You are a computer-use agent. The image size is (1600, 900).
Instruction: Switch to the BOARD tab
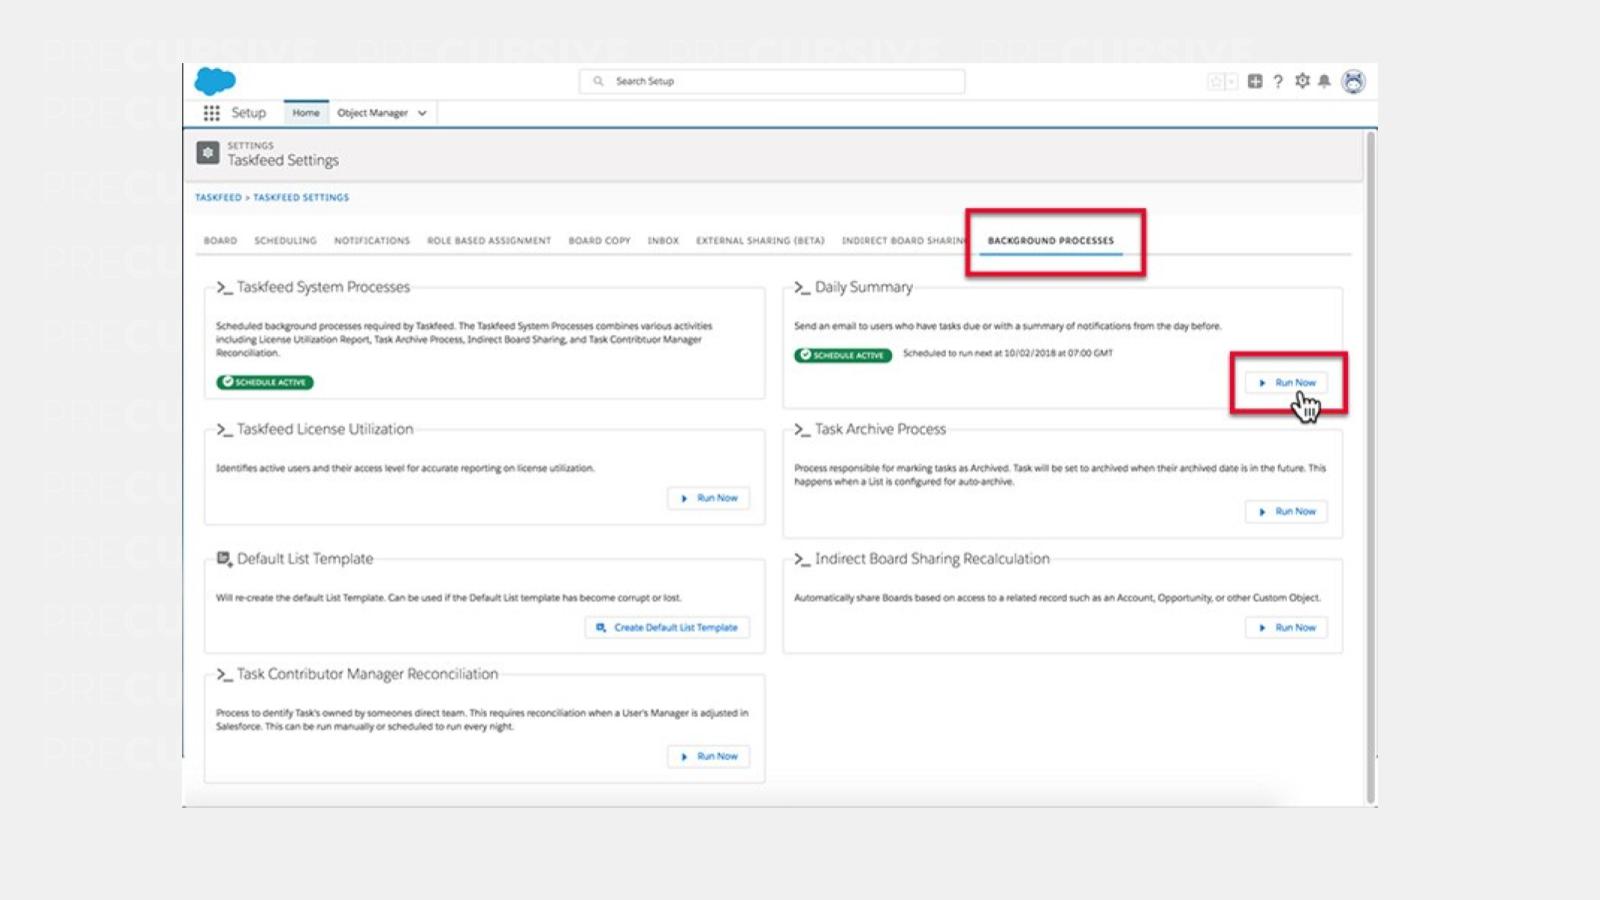221,241
